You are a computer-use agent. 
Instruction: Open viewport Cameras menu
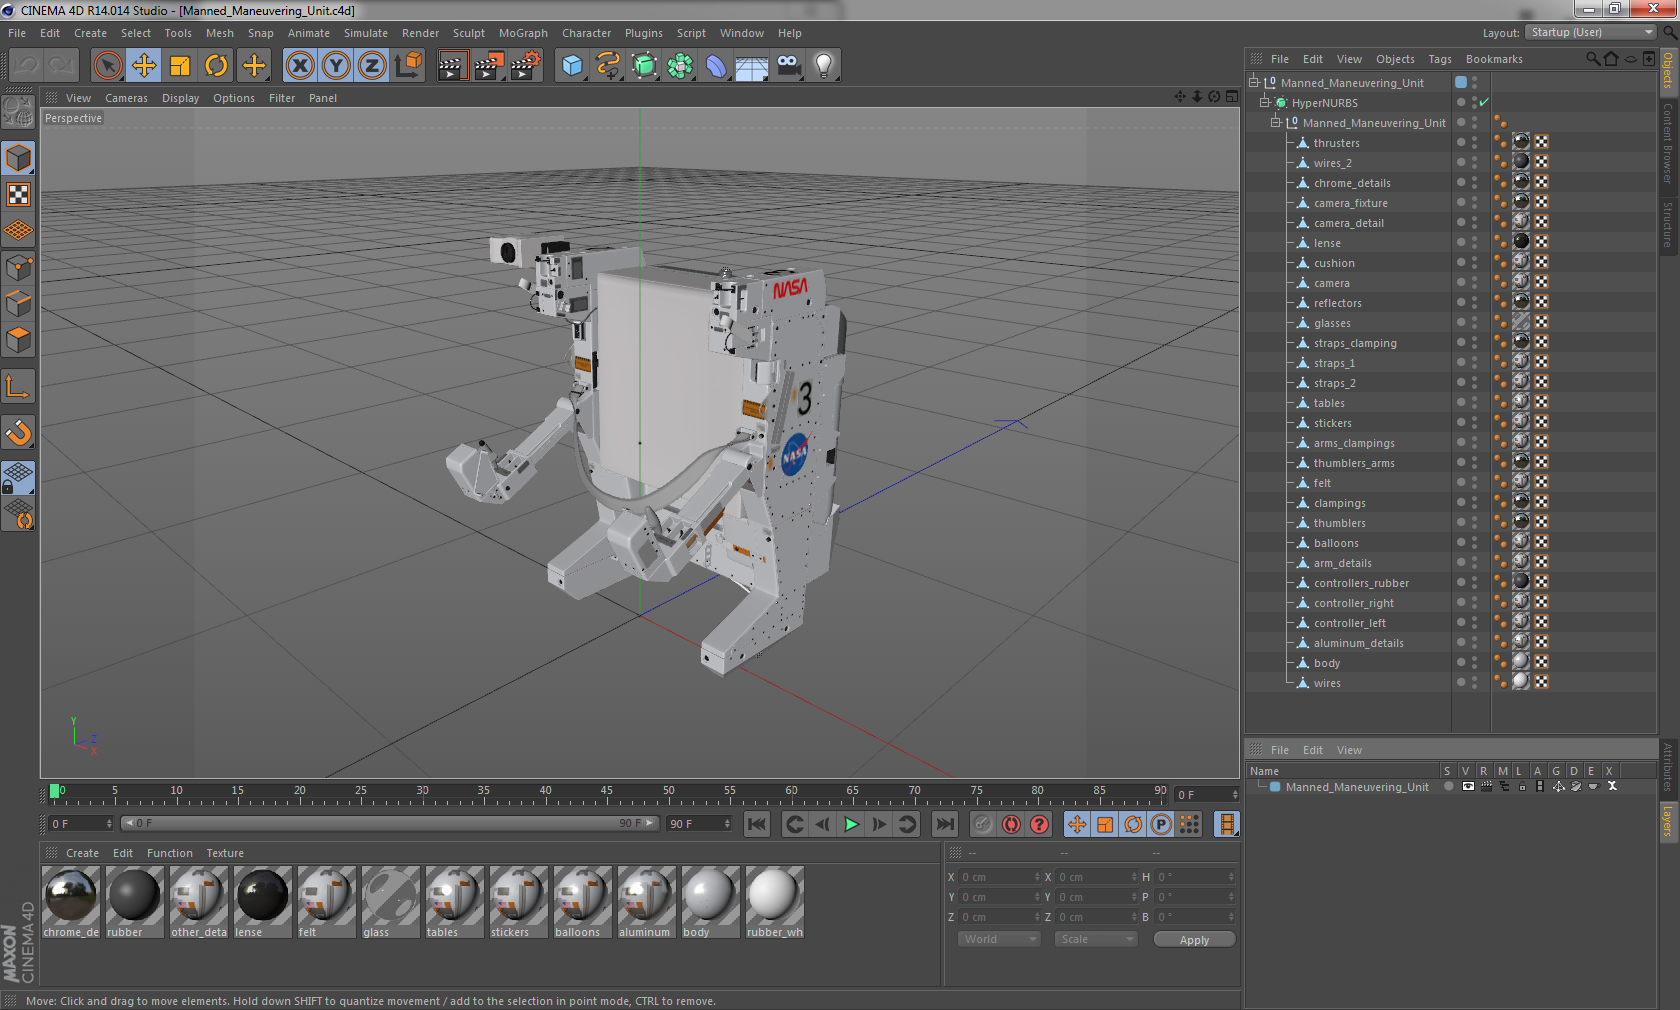click(126, 98)
